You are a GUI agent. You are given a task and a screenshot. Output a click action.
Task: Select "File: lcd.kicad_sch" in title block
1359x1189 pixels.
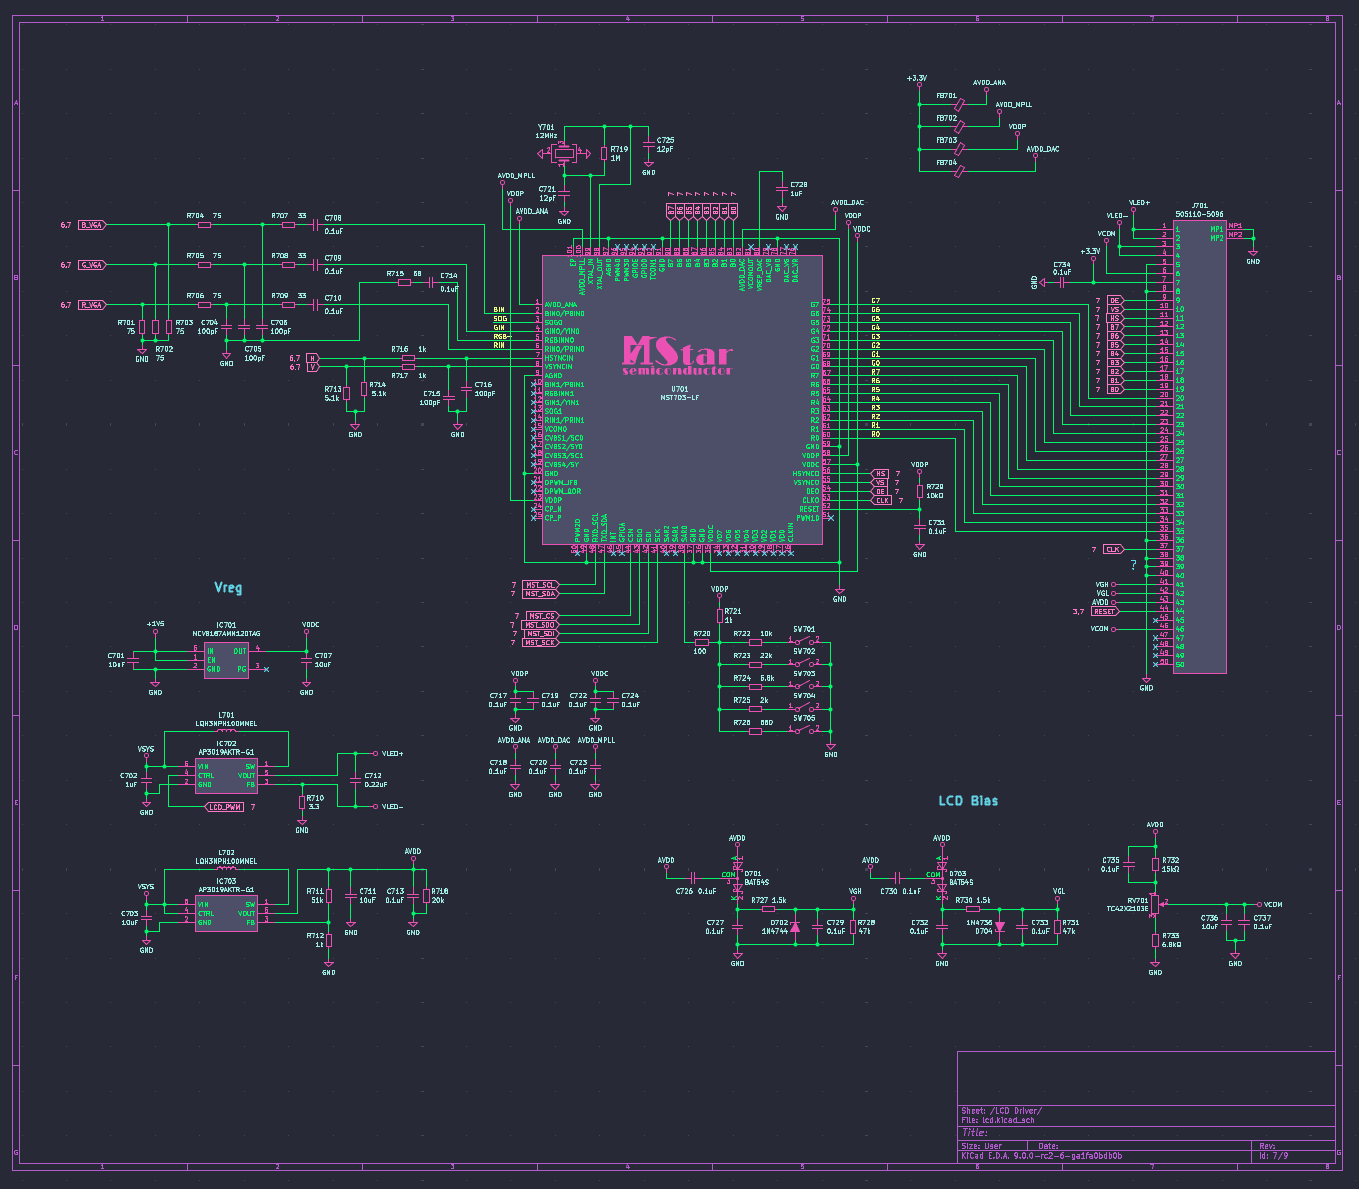997,1120
